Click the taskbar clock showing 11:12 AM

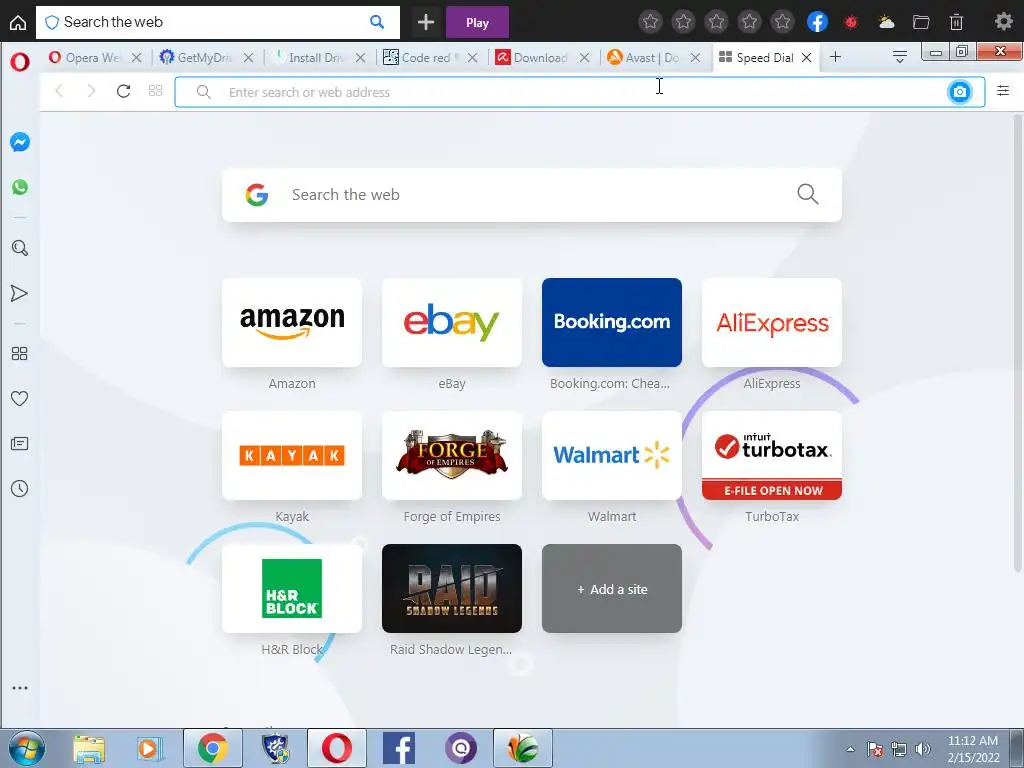(973, 749)
